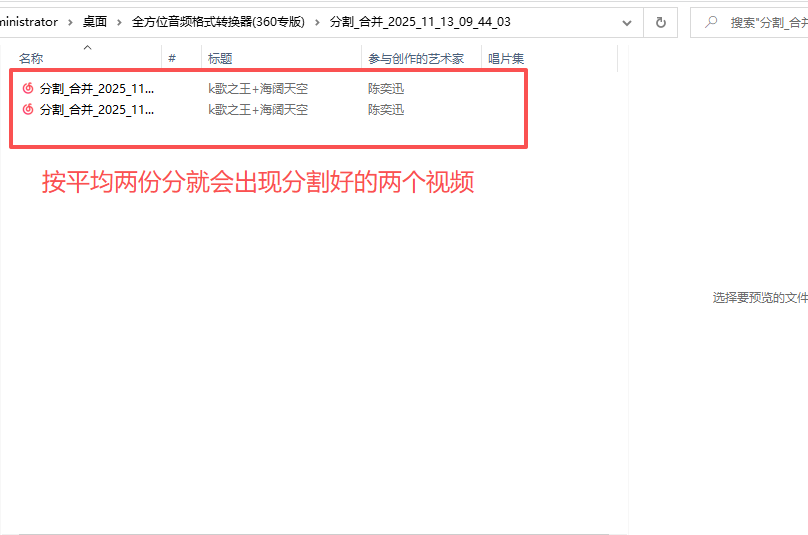Click the magnifier icon in search box
Image resolution: width=808 pixels, height=535 pixels.
(x=711, y=22)
